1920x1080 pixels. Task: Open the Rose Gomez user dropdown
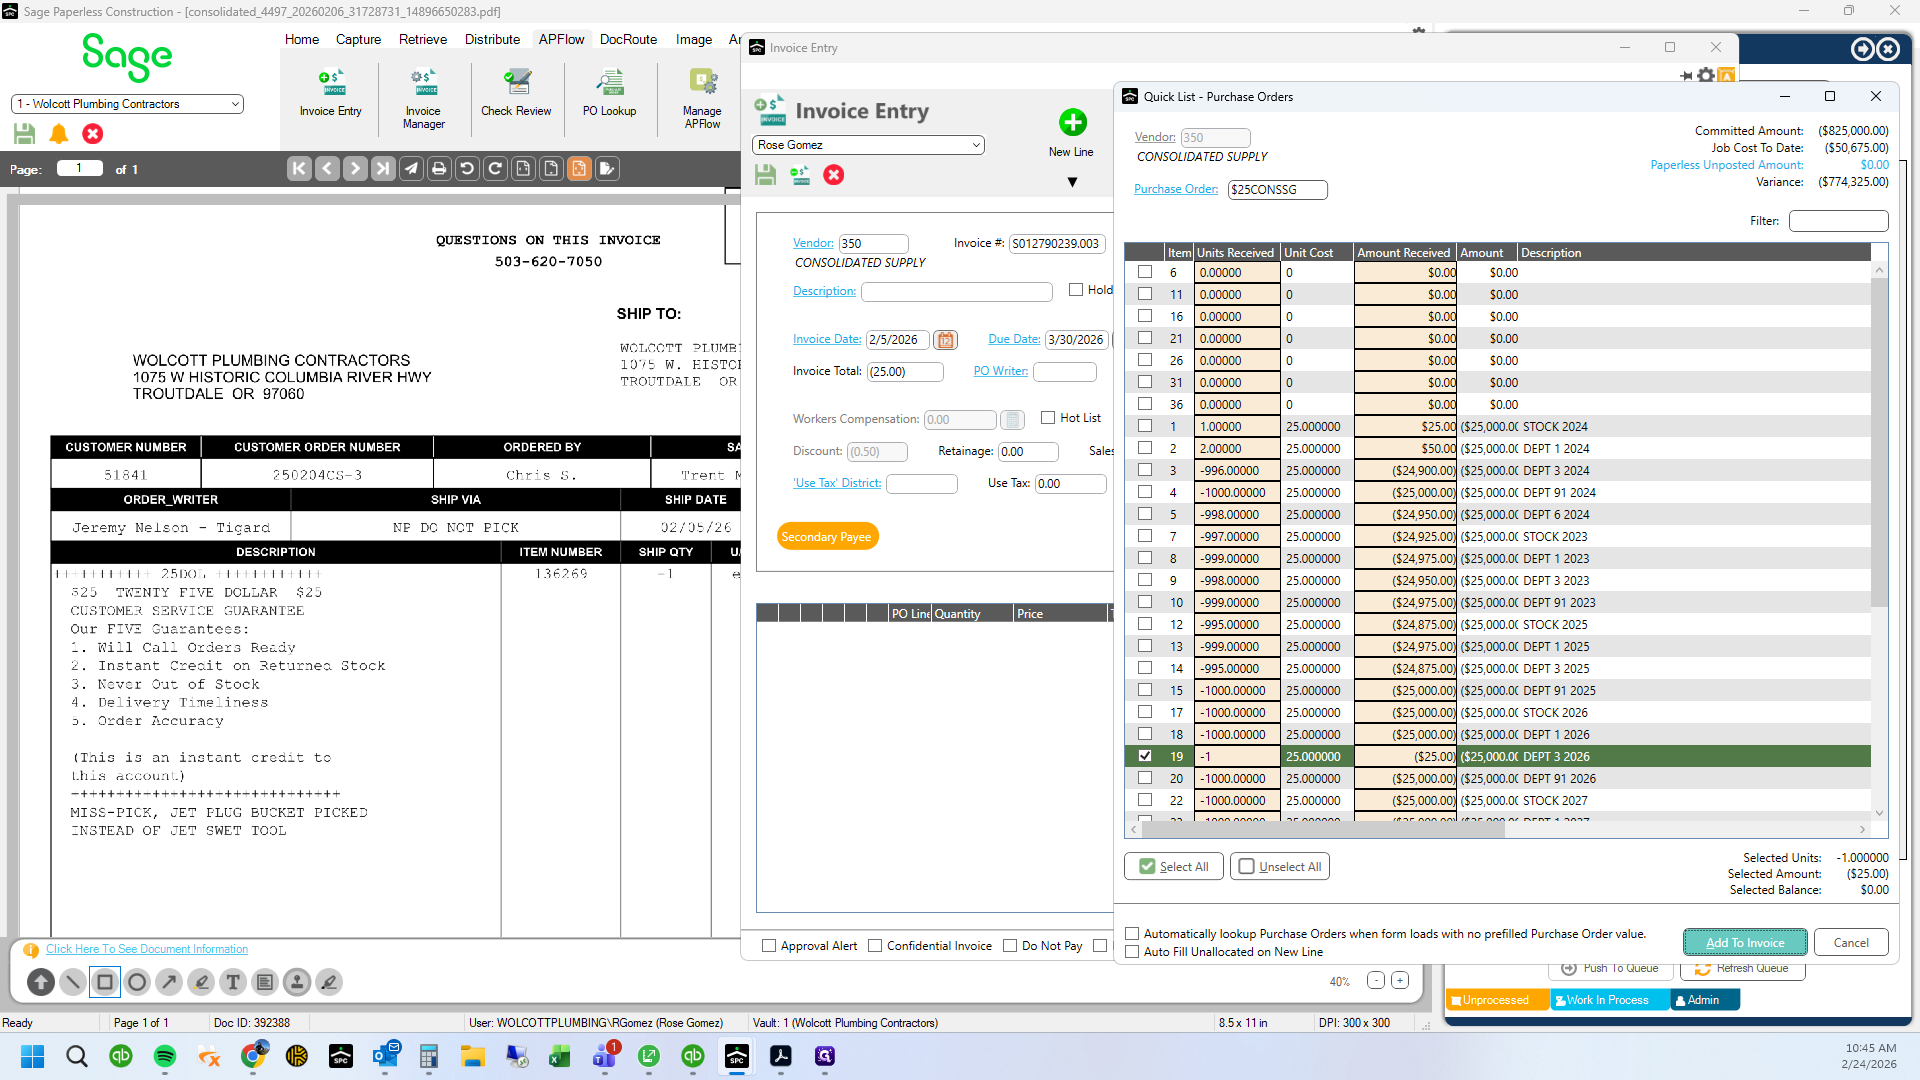868,145
